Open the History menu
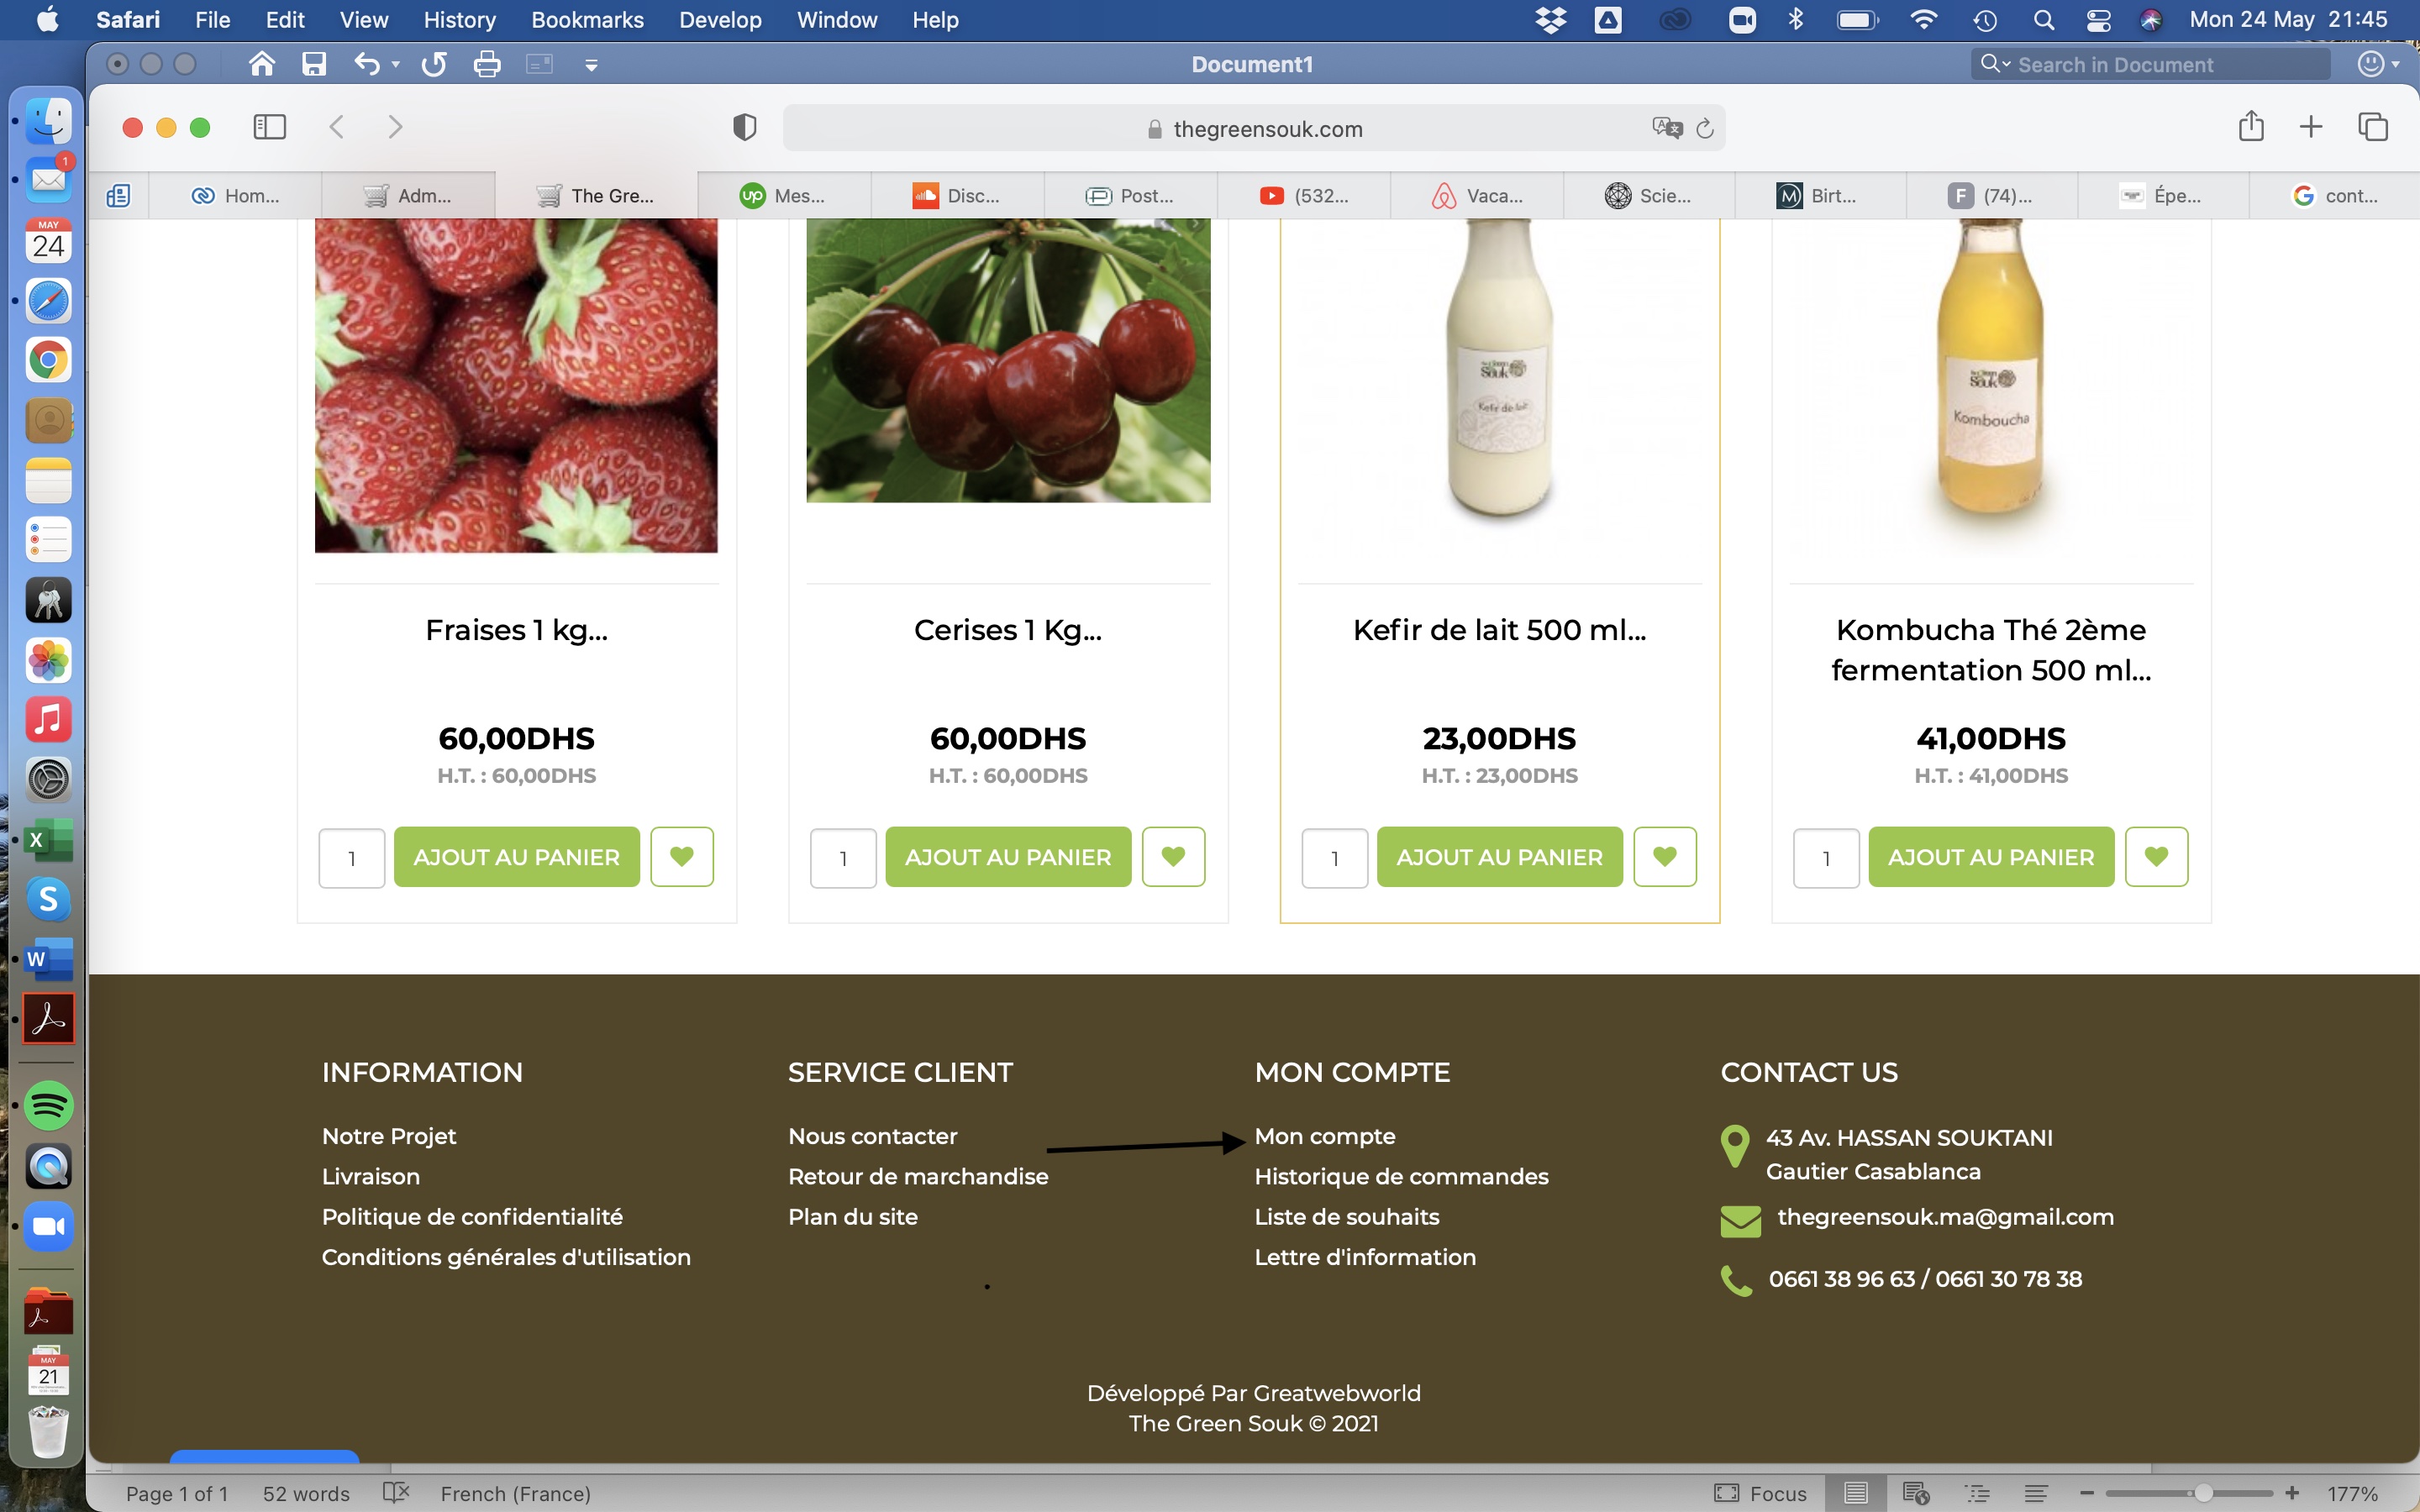This screenshot has height=1512, width=2420. tap(459, 20)
